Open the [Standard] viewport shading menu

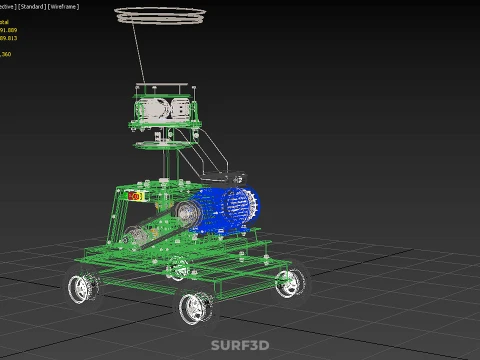(x=32, y=7)
